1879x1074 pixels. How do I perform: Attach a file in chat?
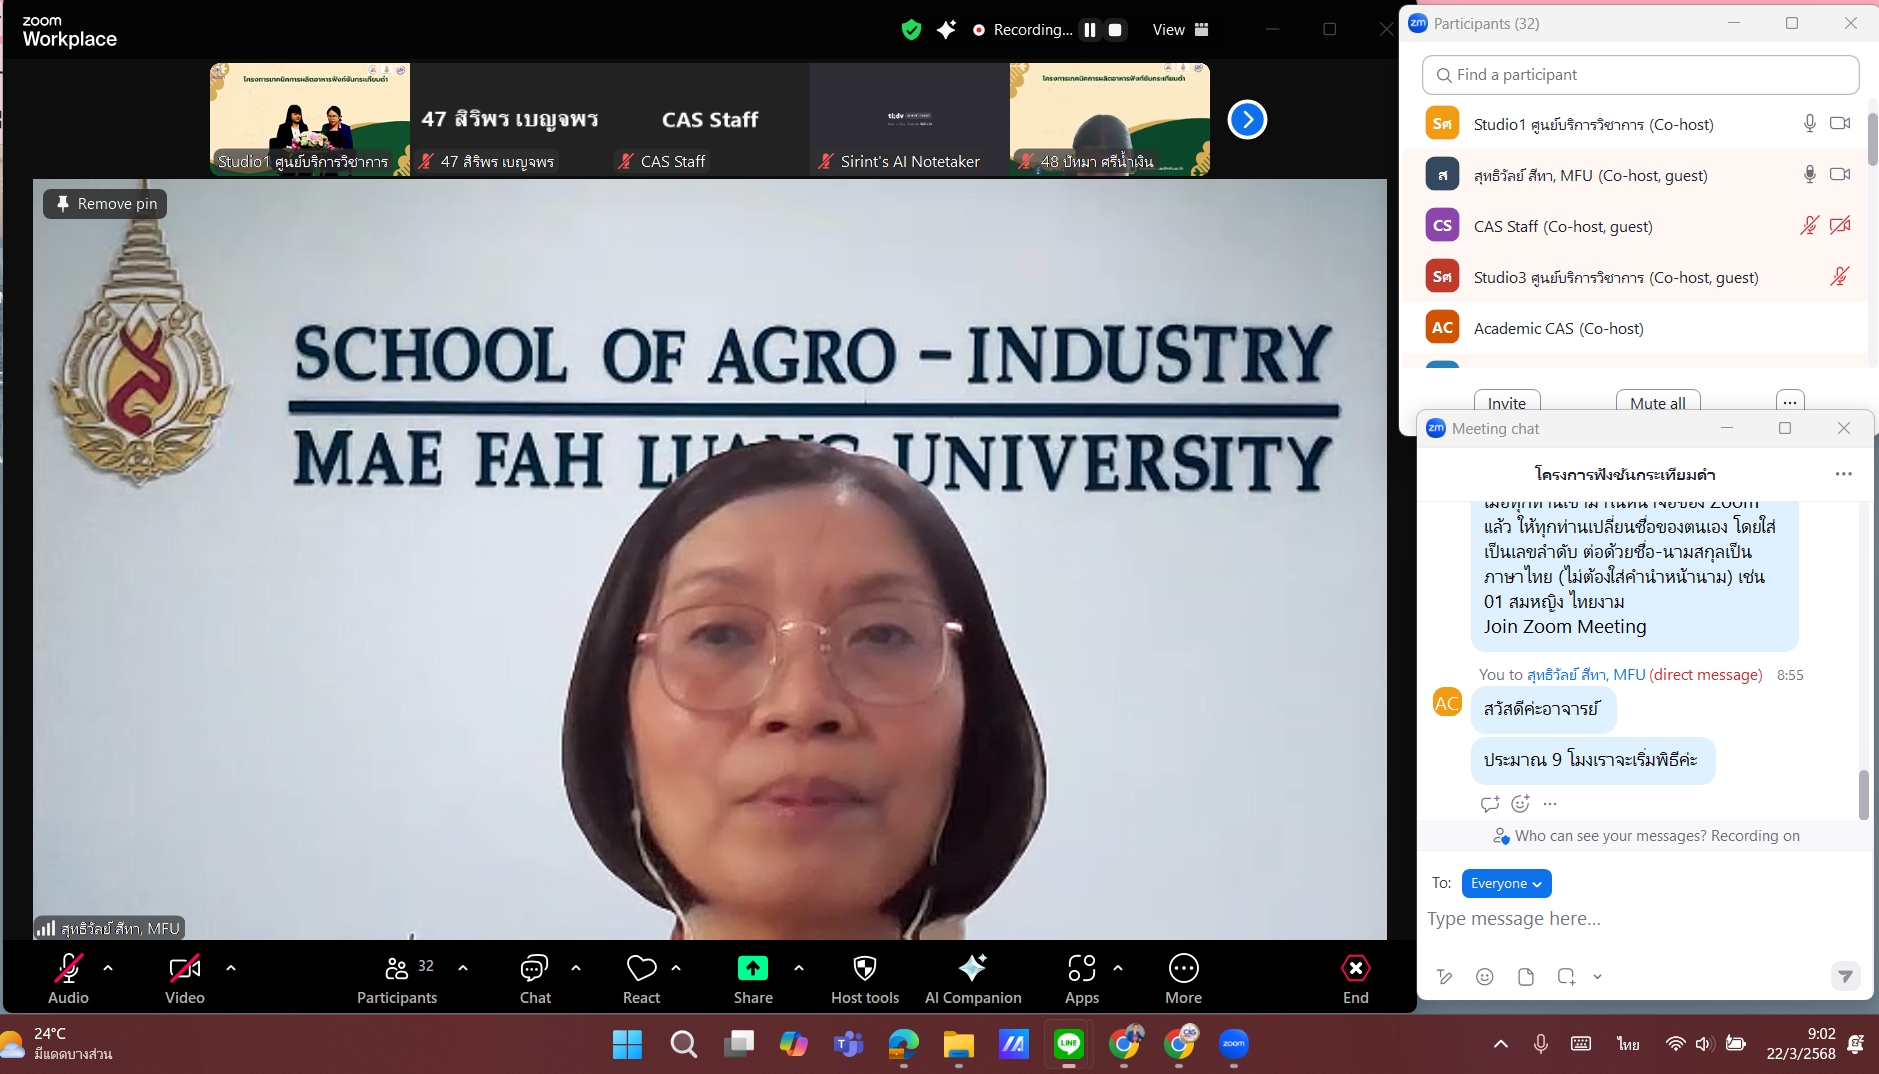(x=1526, y=977)
